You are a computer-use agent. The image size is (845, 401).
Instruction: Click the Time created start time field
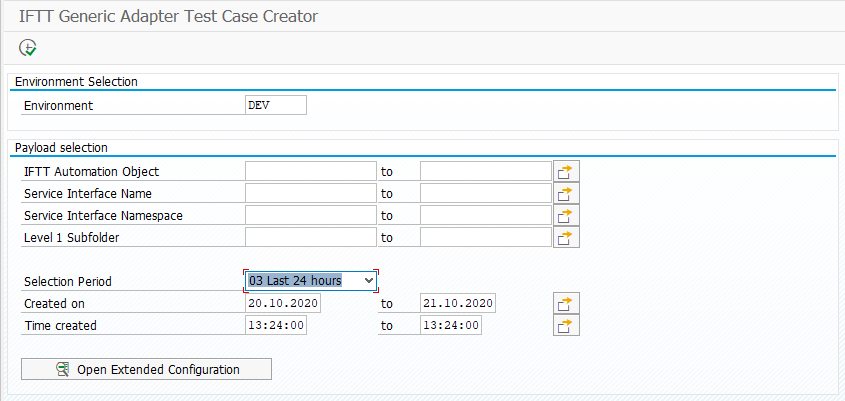tap(276, 325)
